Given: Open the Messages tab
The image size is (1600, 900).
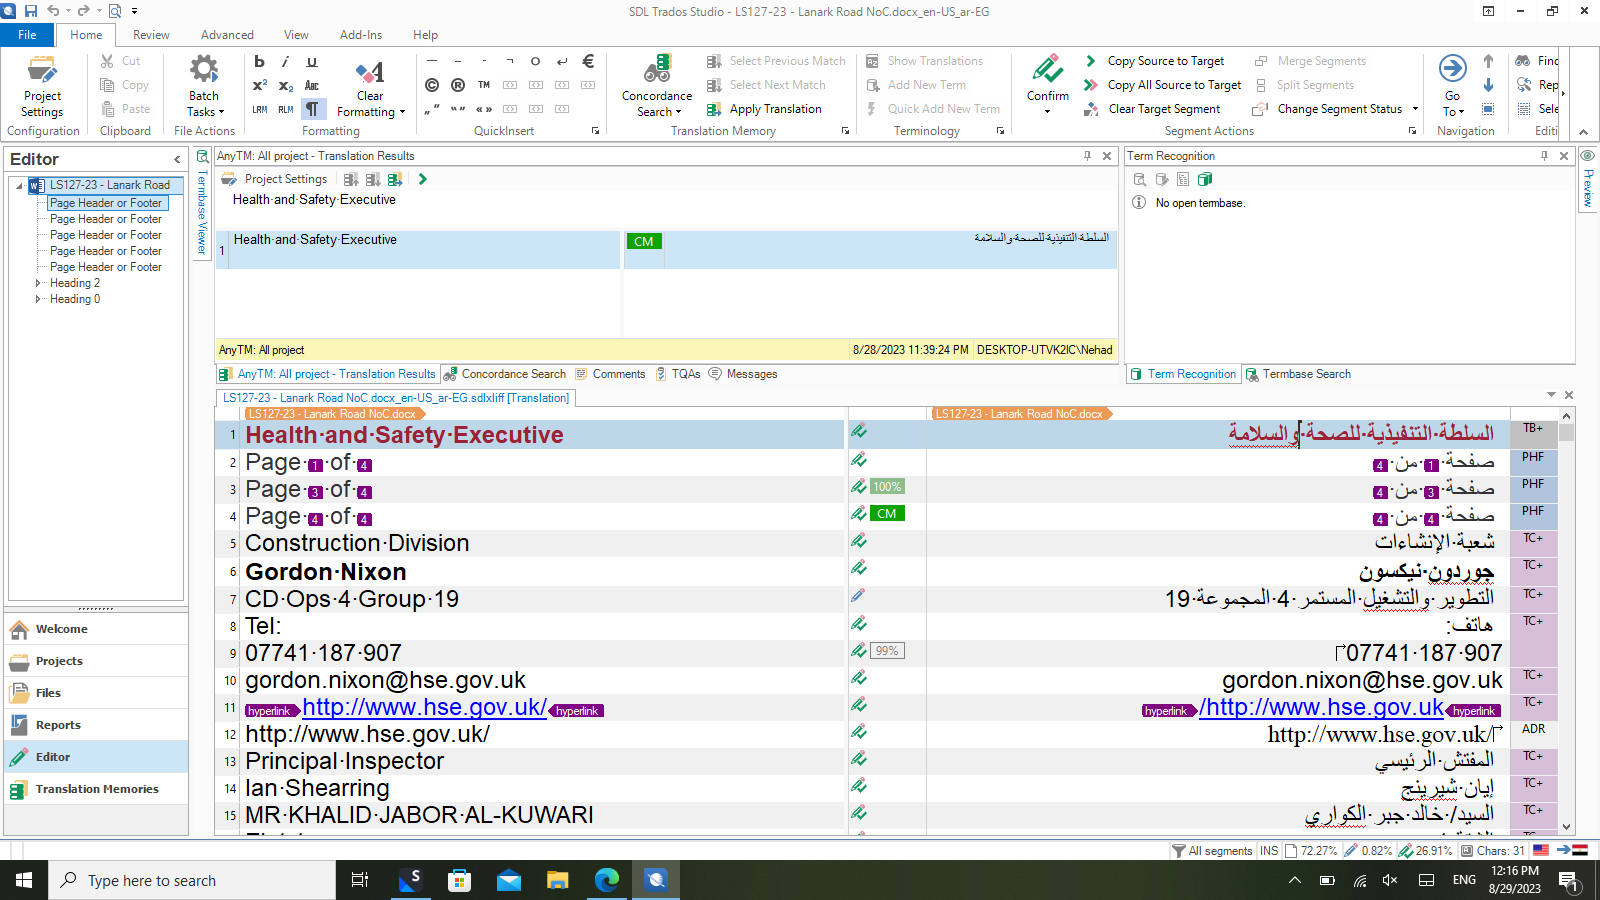Looking at the screenshot, I should pos(743,374).
